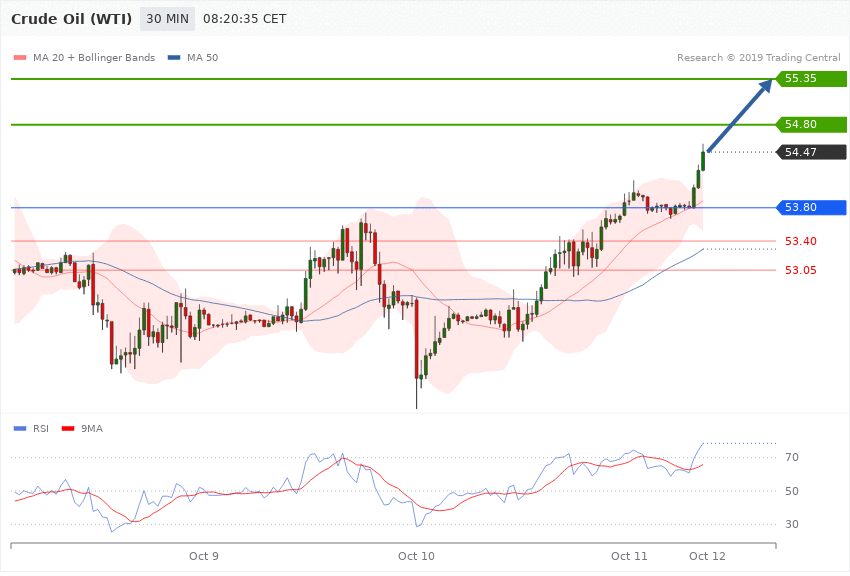850x576 pixels.
Task: Click the MA 20 + Bollinger Bands legend swatch
Action: click(x=20, y=58)
